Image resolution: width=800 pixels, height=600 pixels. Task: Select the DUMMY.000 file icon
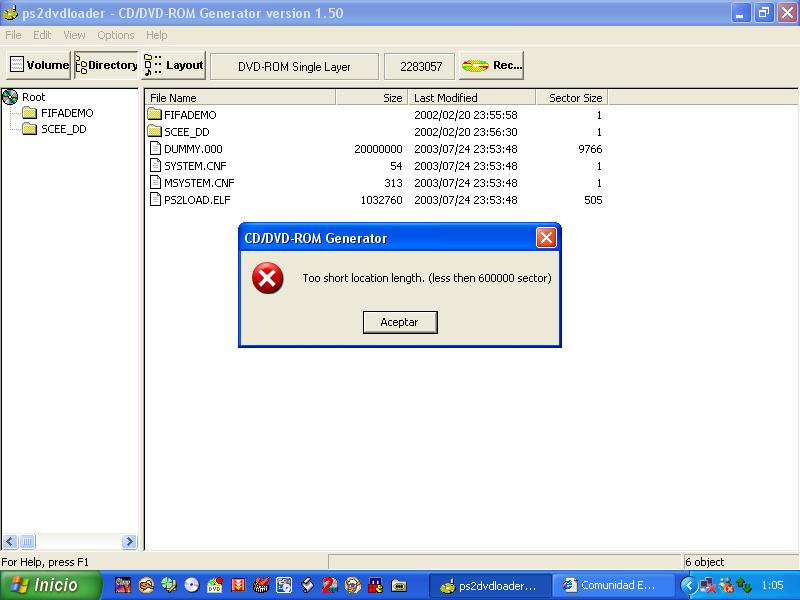155,149
